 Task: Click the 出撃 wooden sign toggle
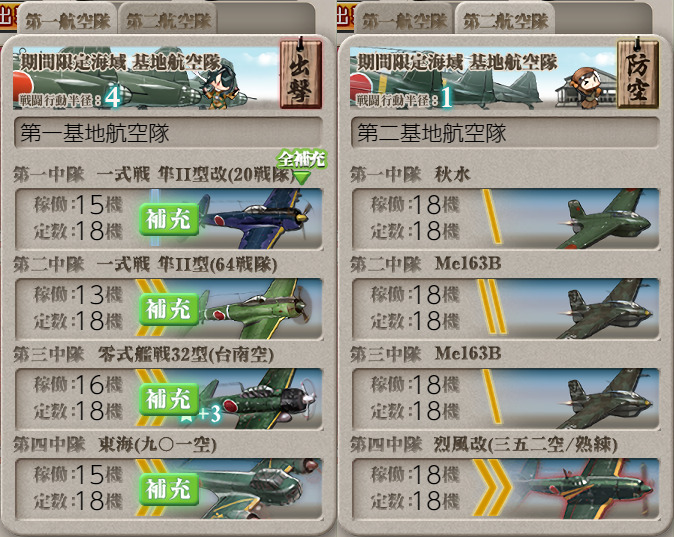(x=300, y=74)
